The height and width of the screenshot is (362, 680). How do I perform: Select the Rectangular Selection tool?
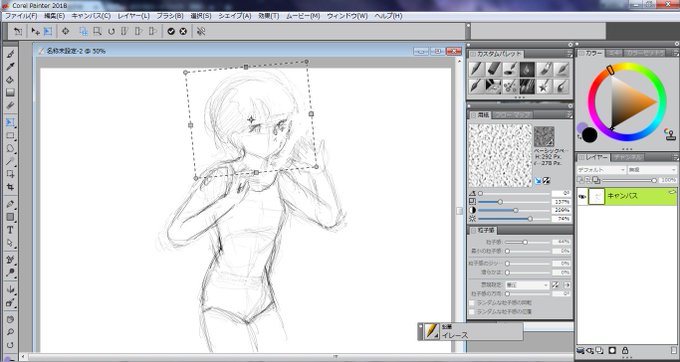point(10,135)
